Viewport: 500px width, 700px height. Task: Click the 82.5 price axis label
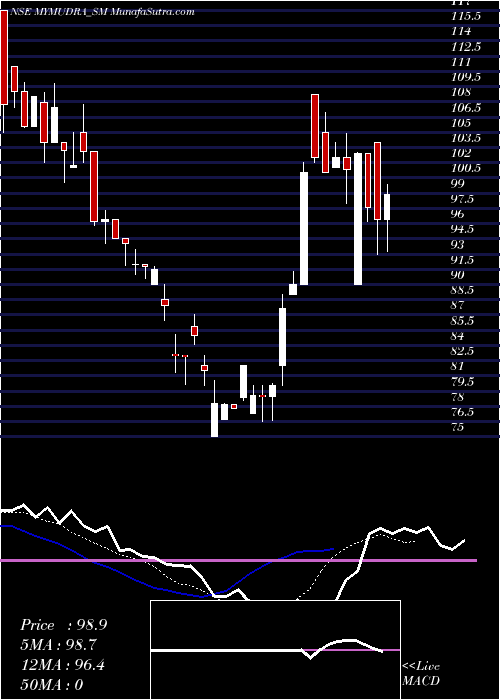(x=463, y=351)
